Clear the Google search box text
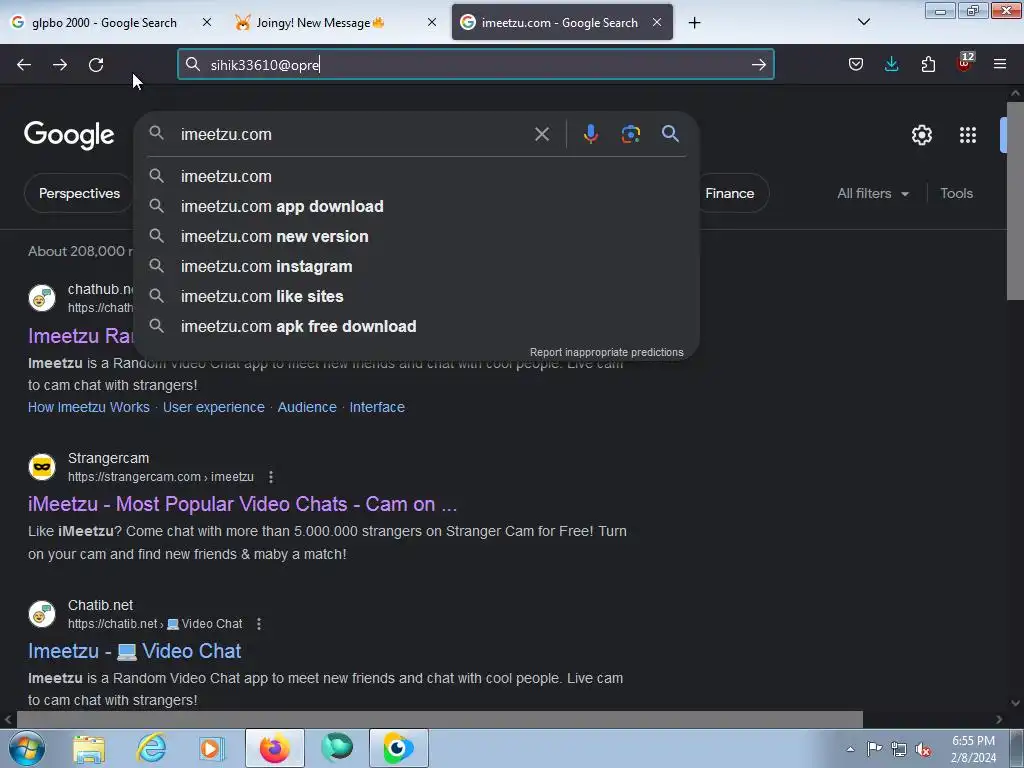Screen dimensions: 1024x768 coord(541,135)
